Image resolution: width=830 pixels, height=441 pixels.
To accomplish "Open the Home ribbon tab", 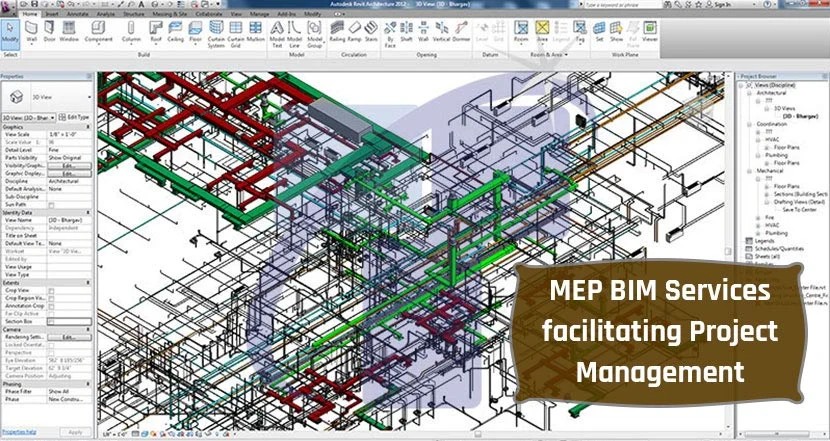I will 30,14.
